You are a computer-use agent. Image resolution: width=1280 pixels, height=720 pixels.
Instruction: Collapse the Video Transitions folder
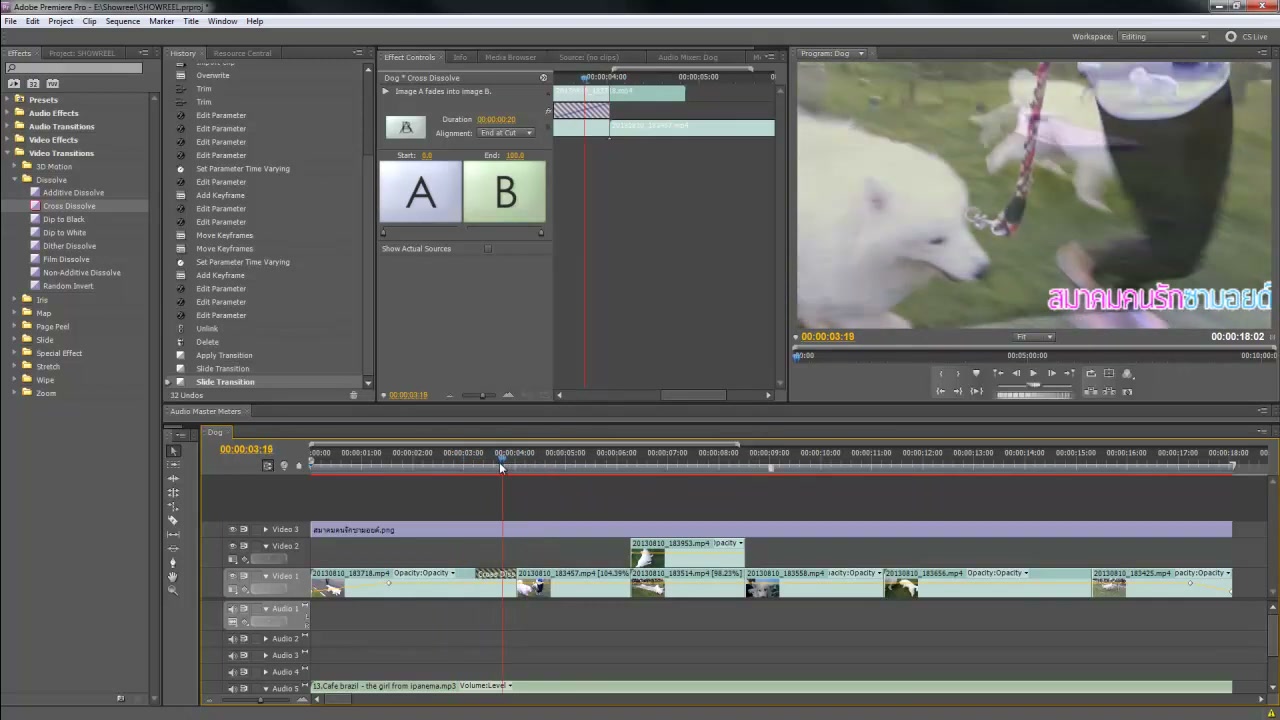click(x=8, y=153)
